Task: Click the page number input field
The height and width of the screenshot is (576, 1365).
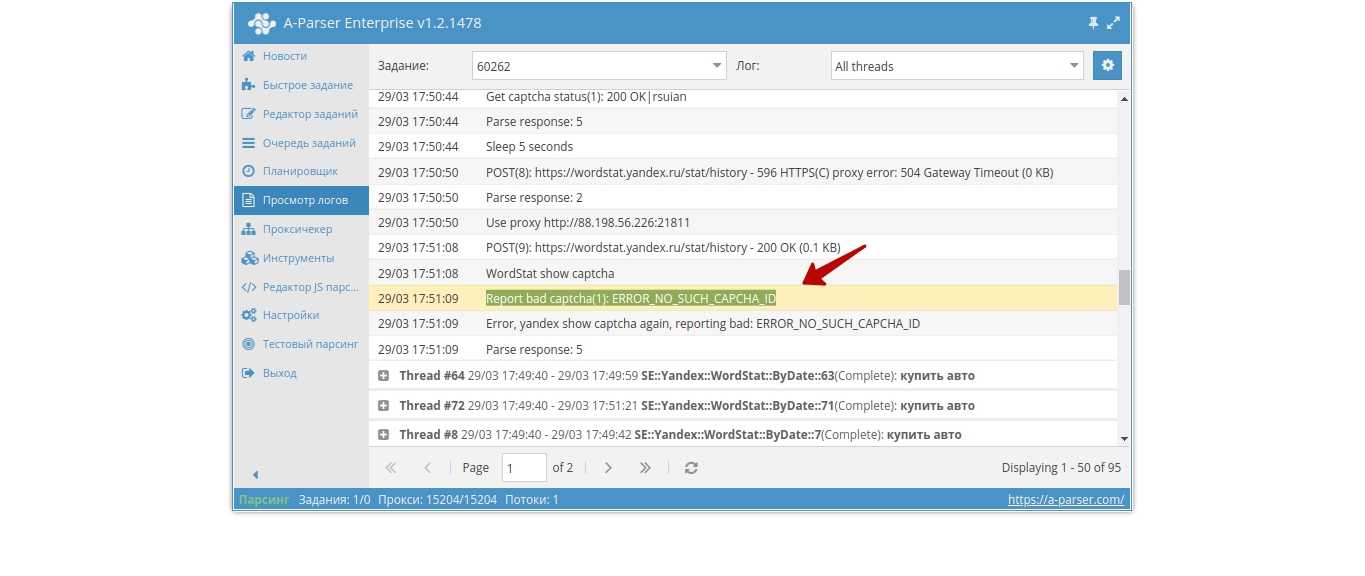Action: (x=524, y=468)
